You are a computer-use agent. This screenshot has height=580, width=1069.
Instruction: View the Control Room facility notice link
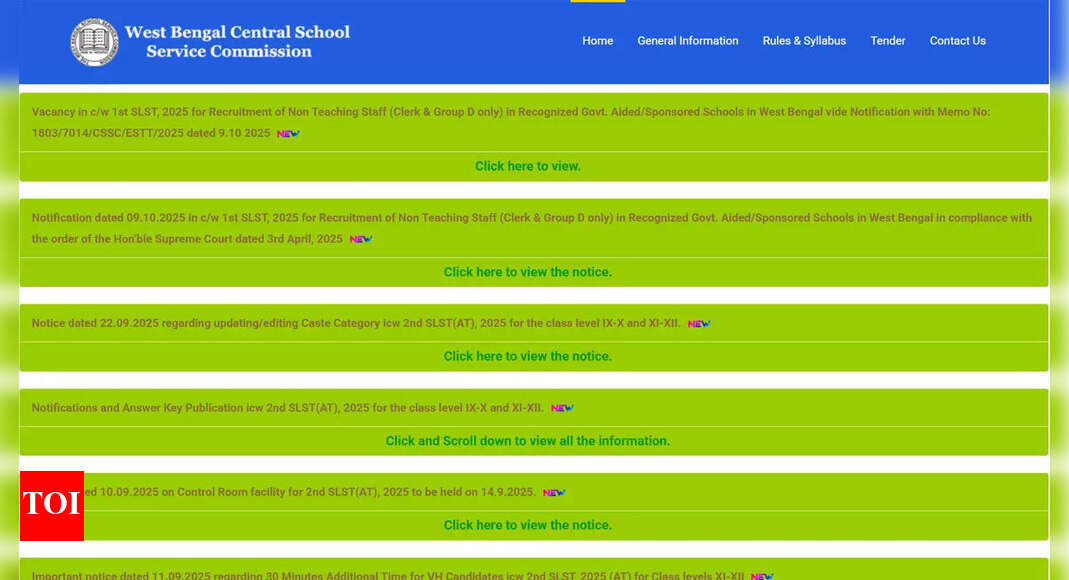pyautogui.click(x=528, y=525)
